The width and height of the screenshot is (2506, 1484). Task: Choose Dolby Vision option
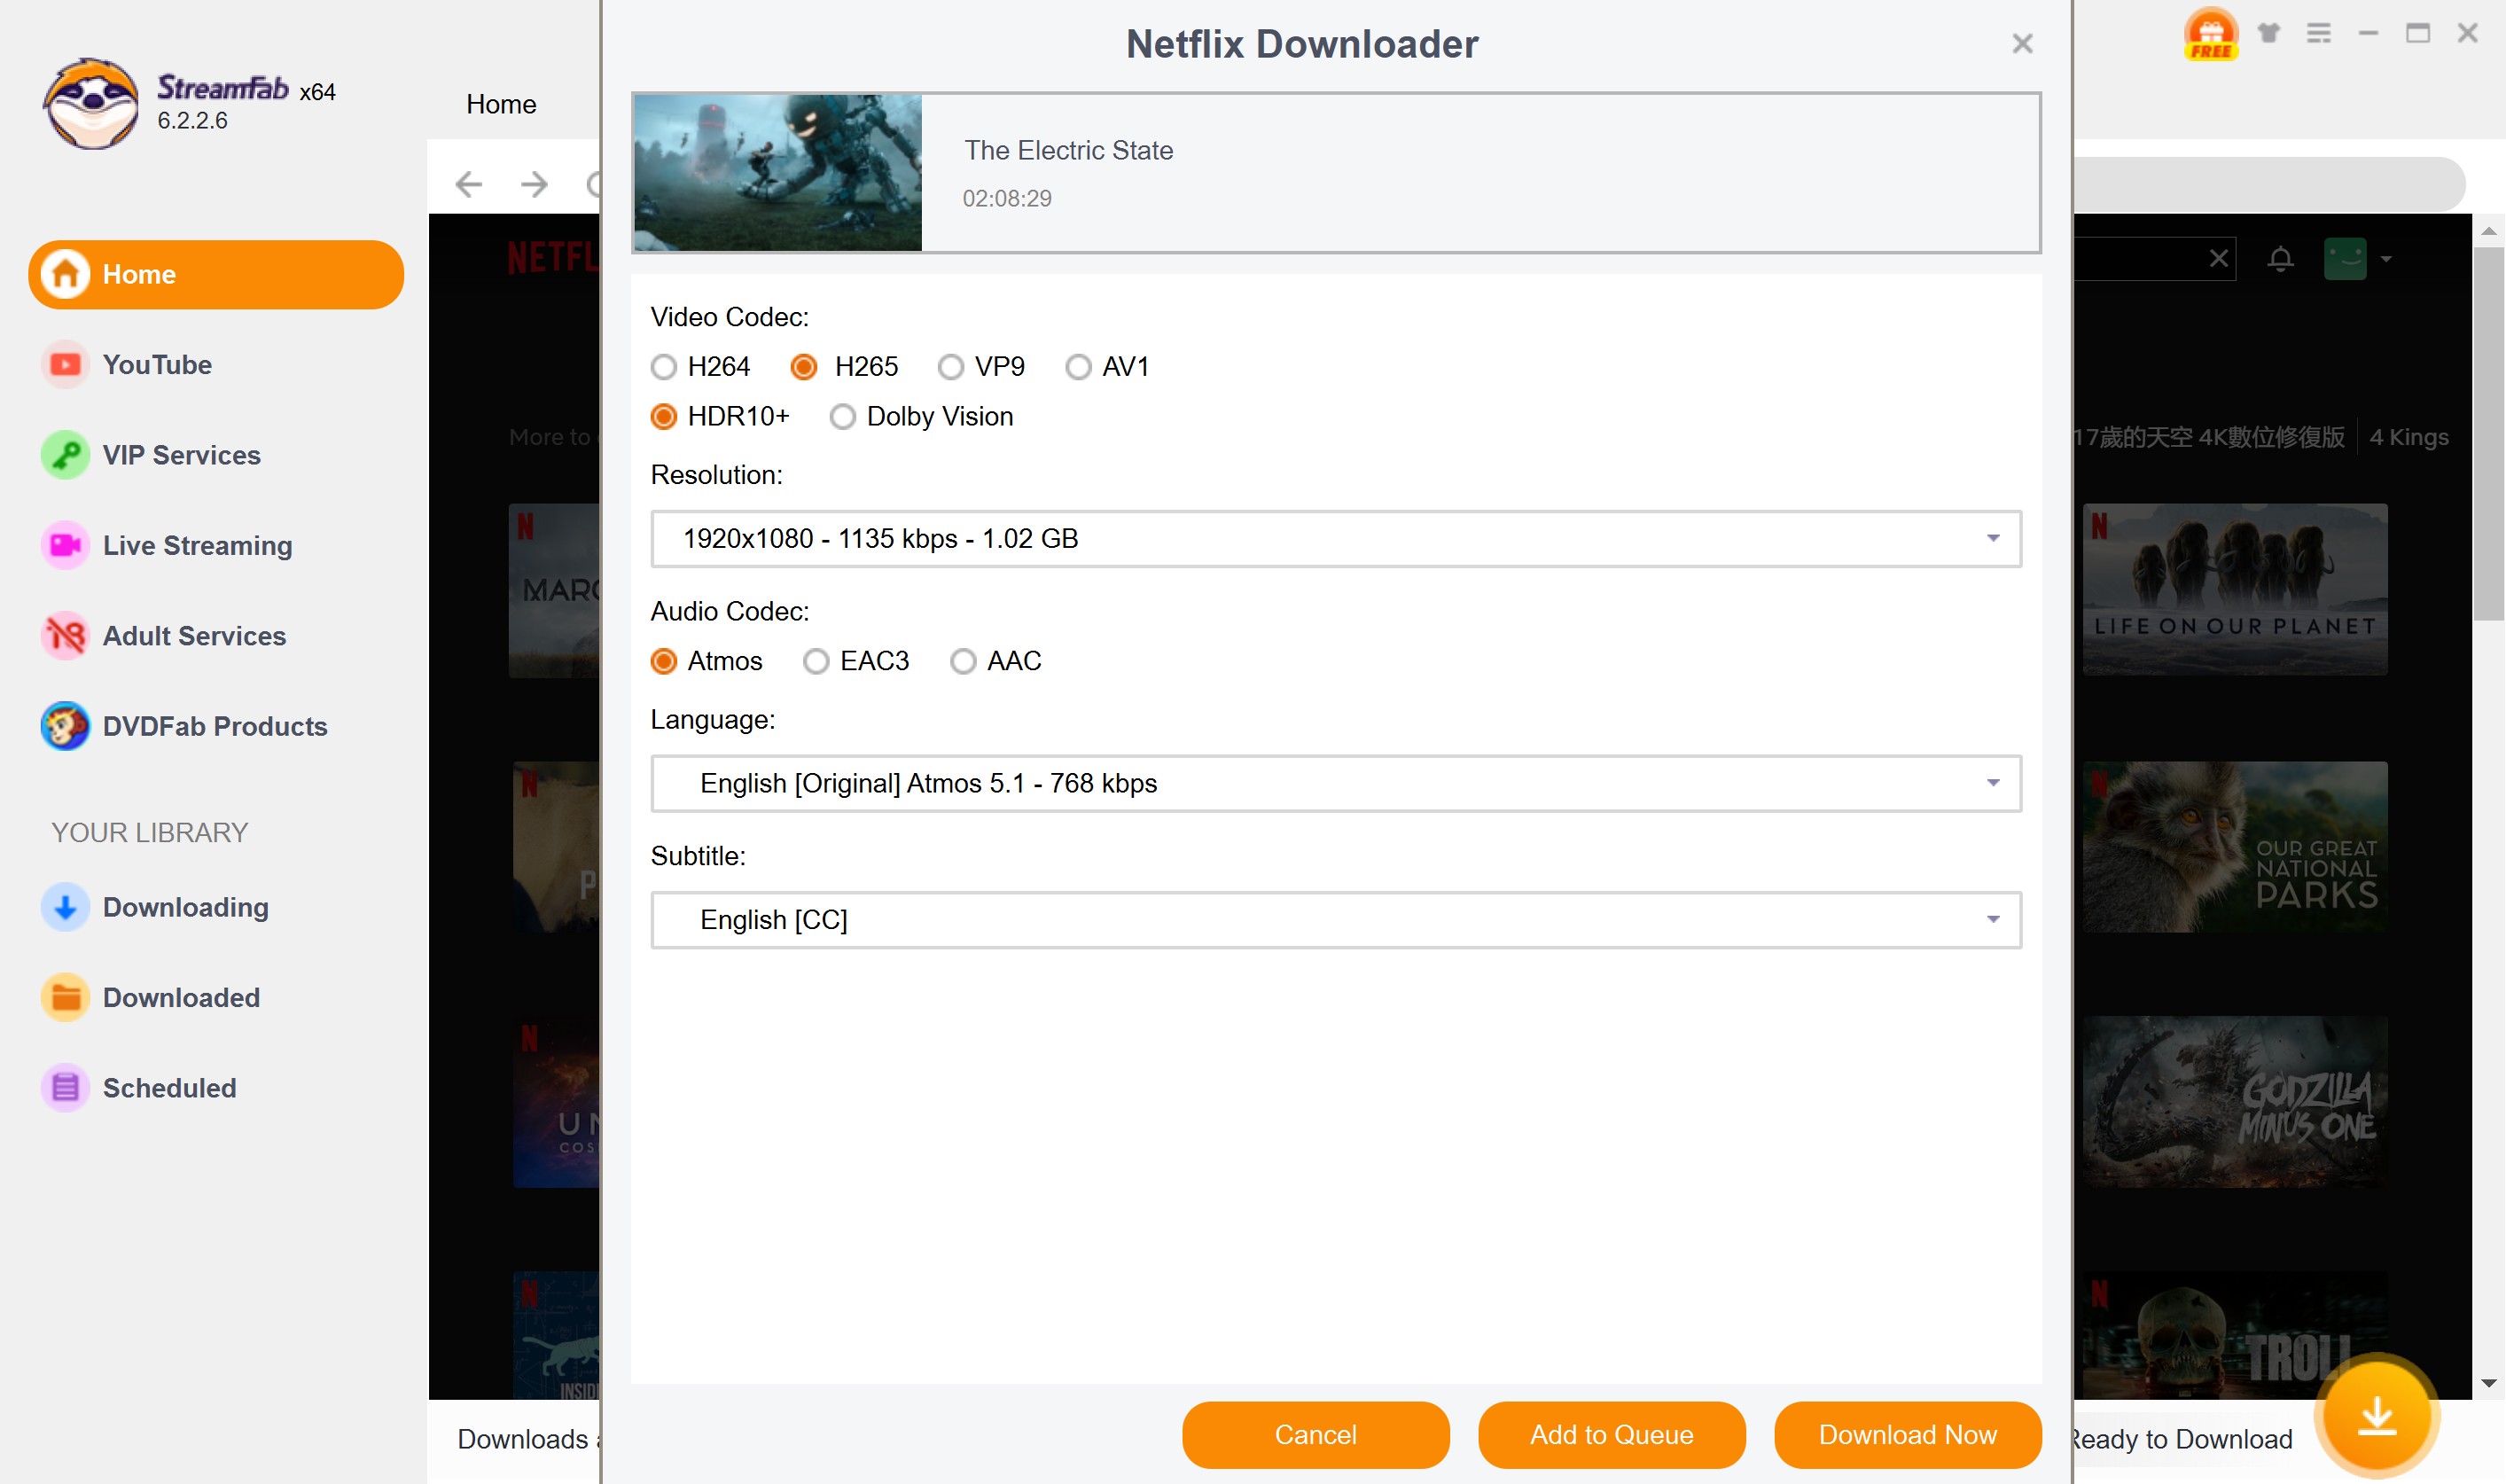(x=921, y=416)
